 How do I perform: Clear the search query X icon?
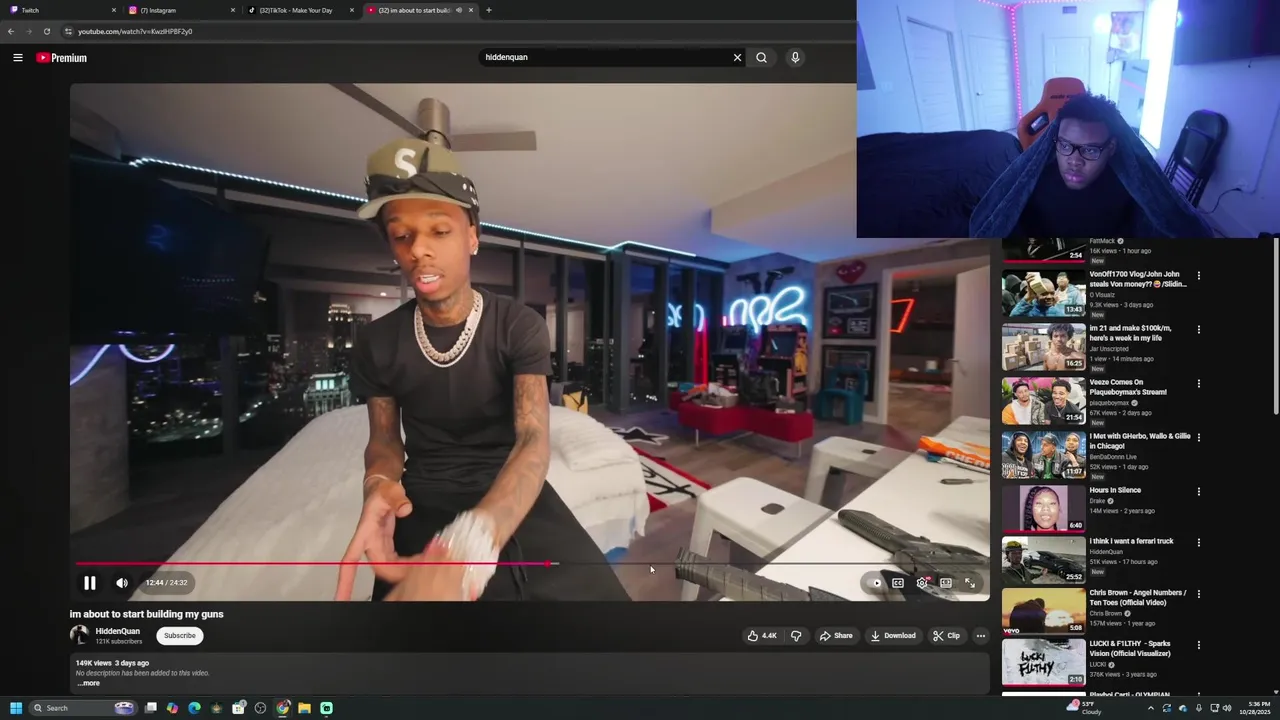738,57
